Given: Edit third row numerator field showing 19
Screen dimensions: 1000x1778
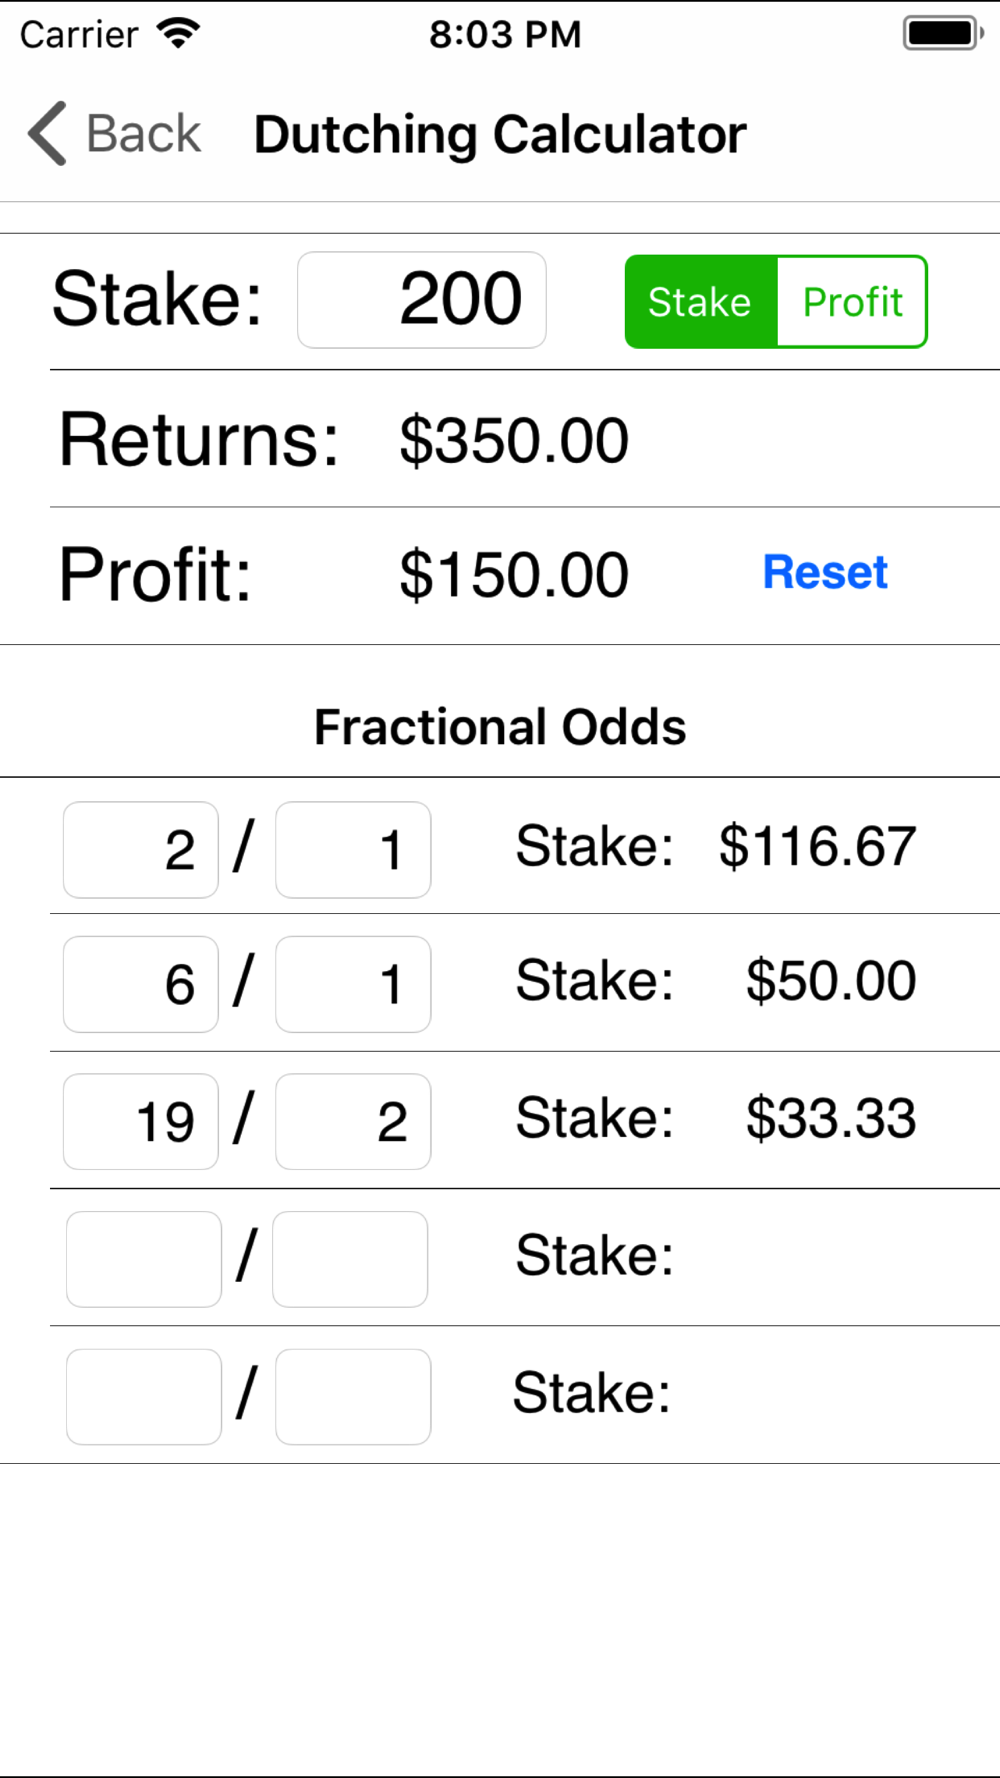Looking at the screenshot, I should coord(141,1122).
